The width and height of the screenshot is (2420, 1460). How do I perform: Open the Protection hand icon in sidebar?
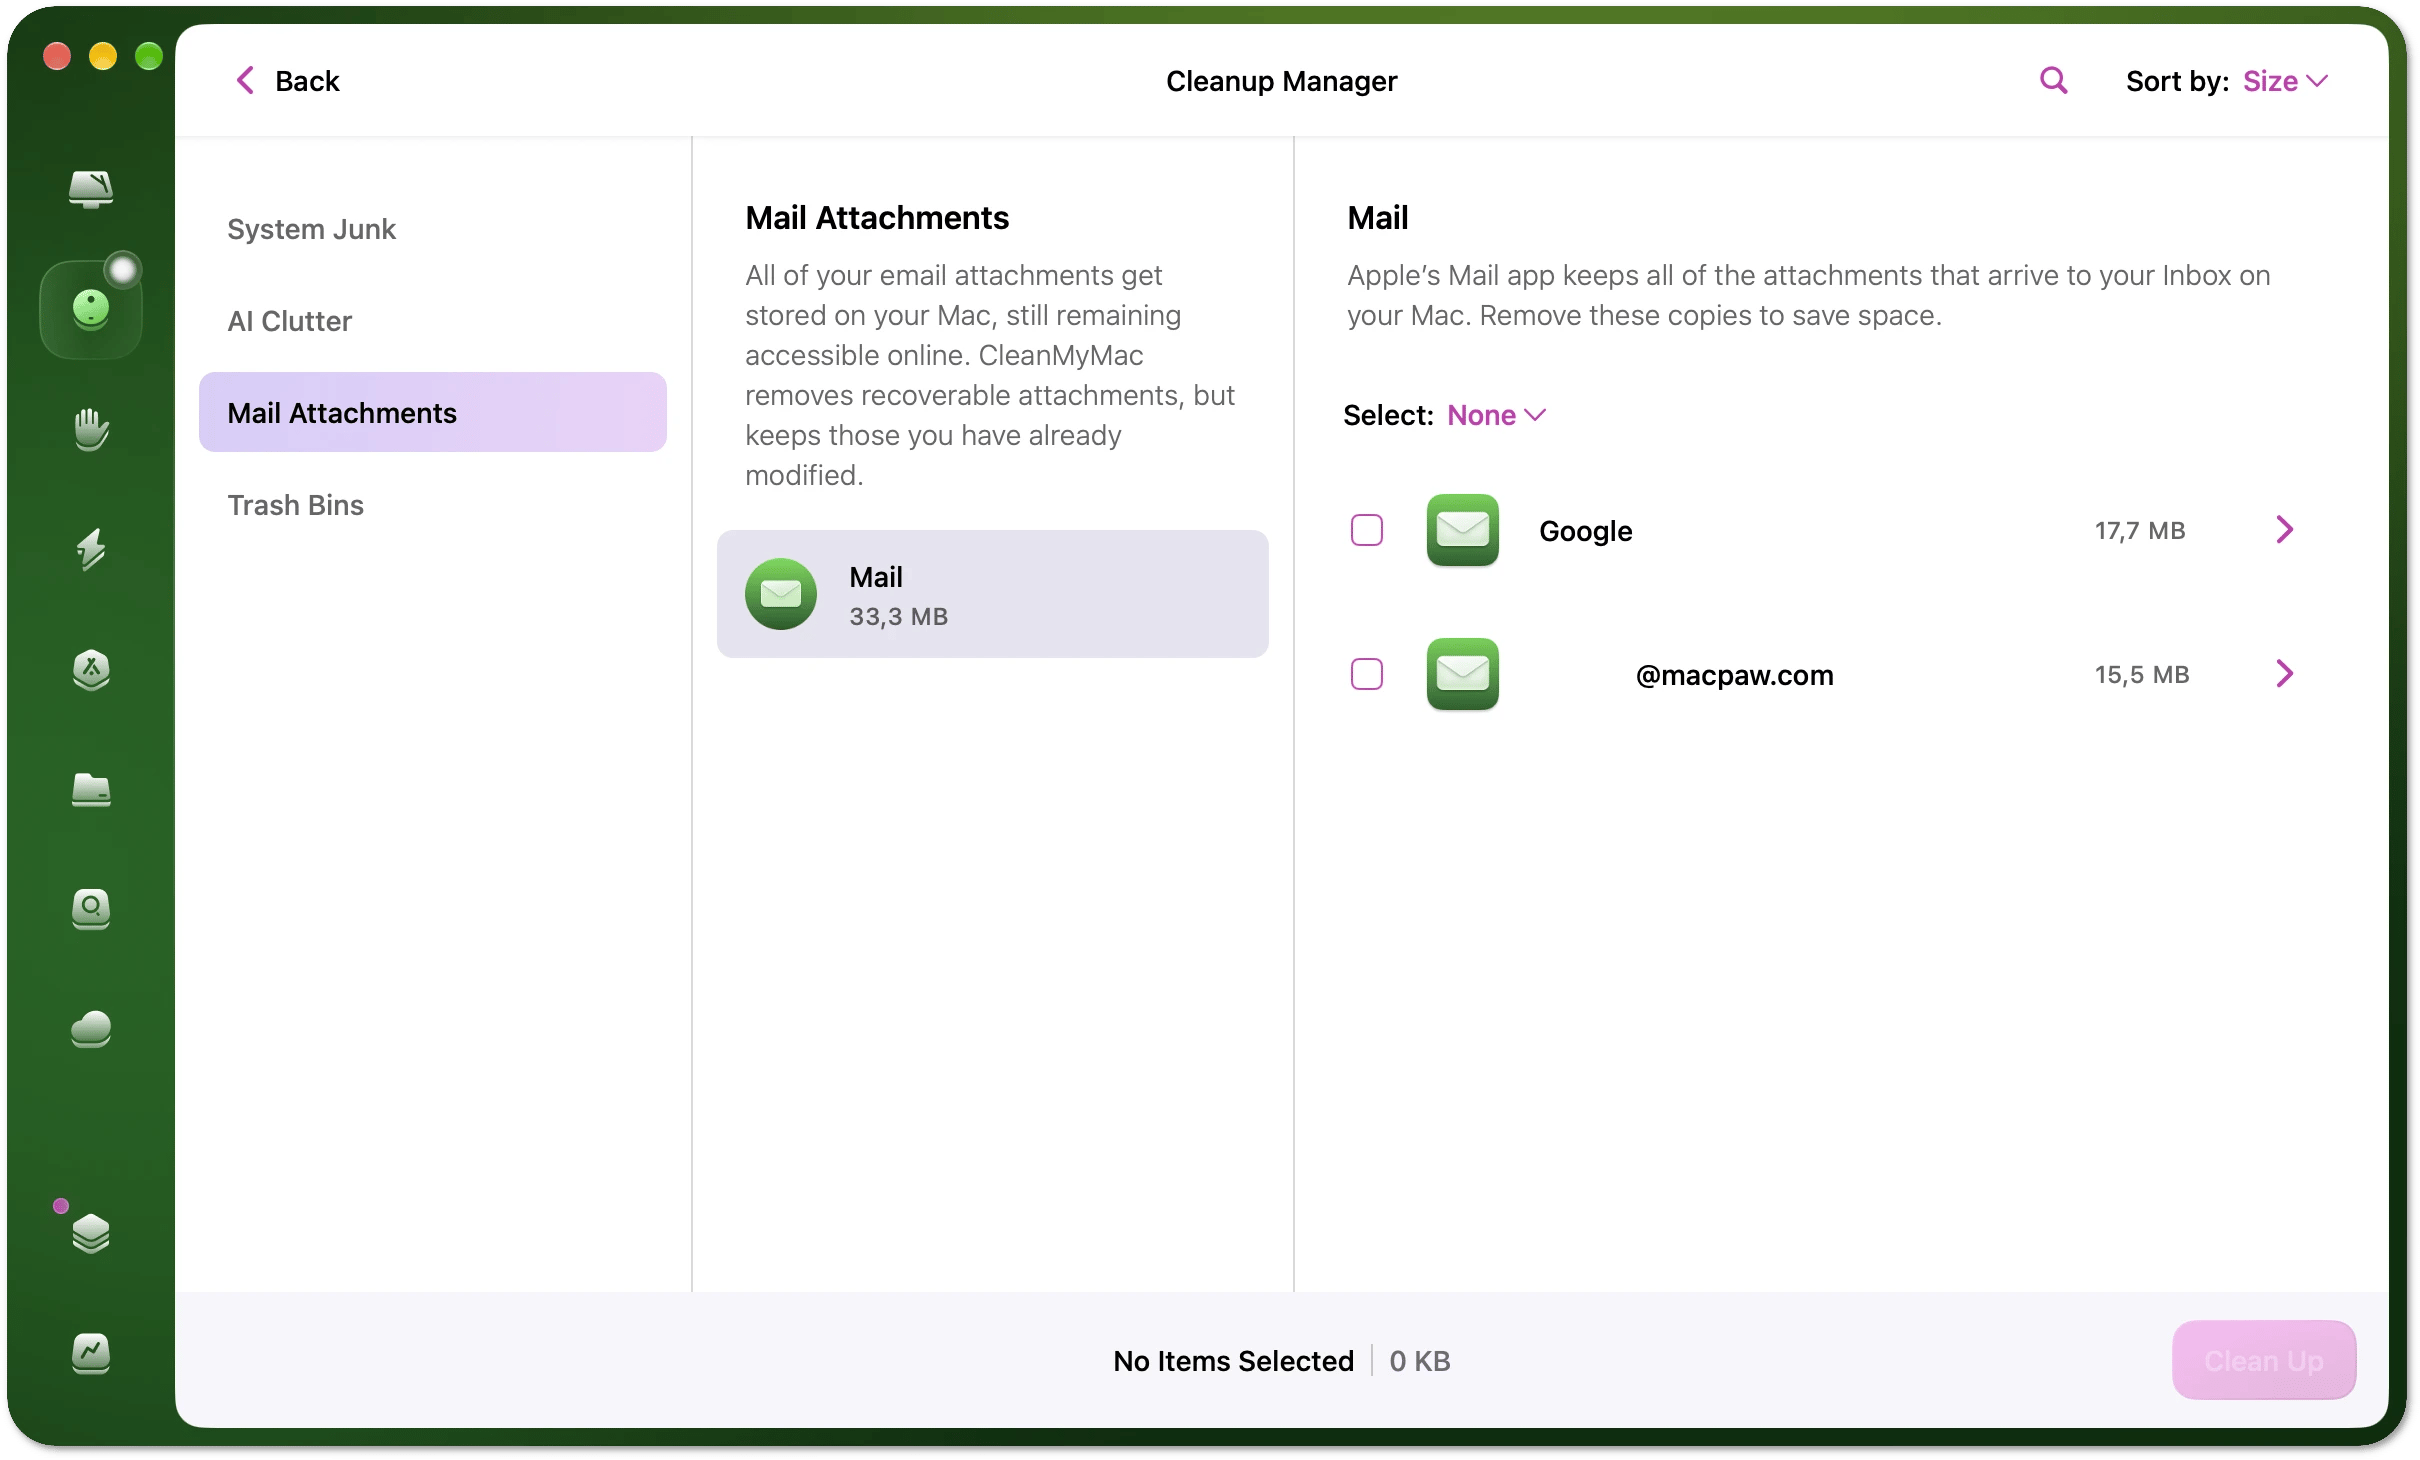coord(91,429)
